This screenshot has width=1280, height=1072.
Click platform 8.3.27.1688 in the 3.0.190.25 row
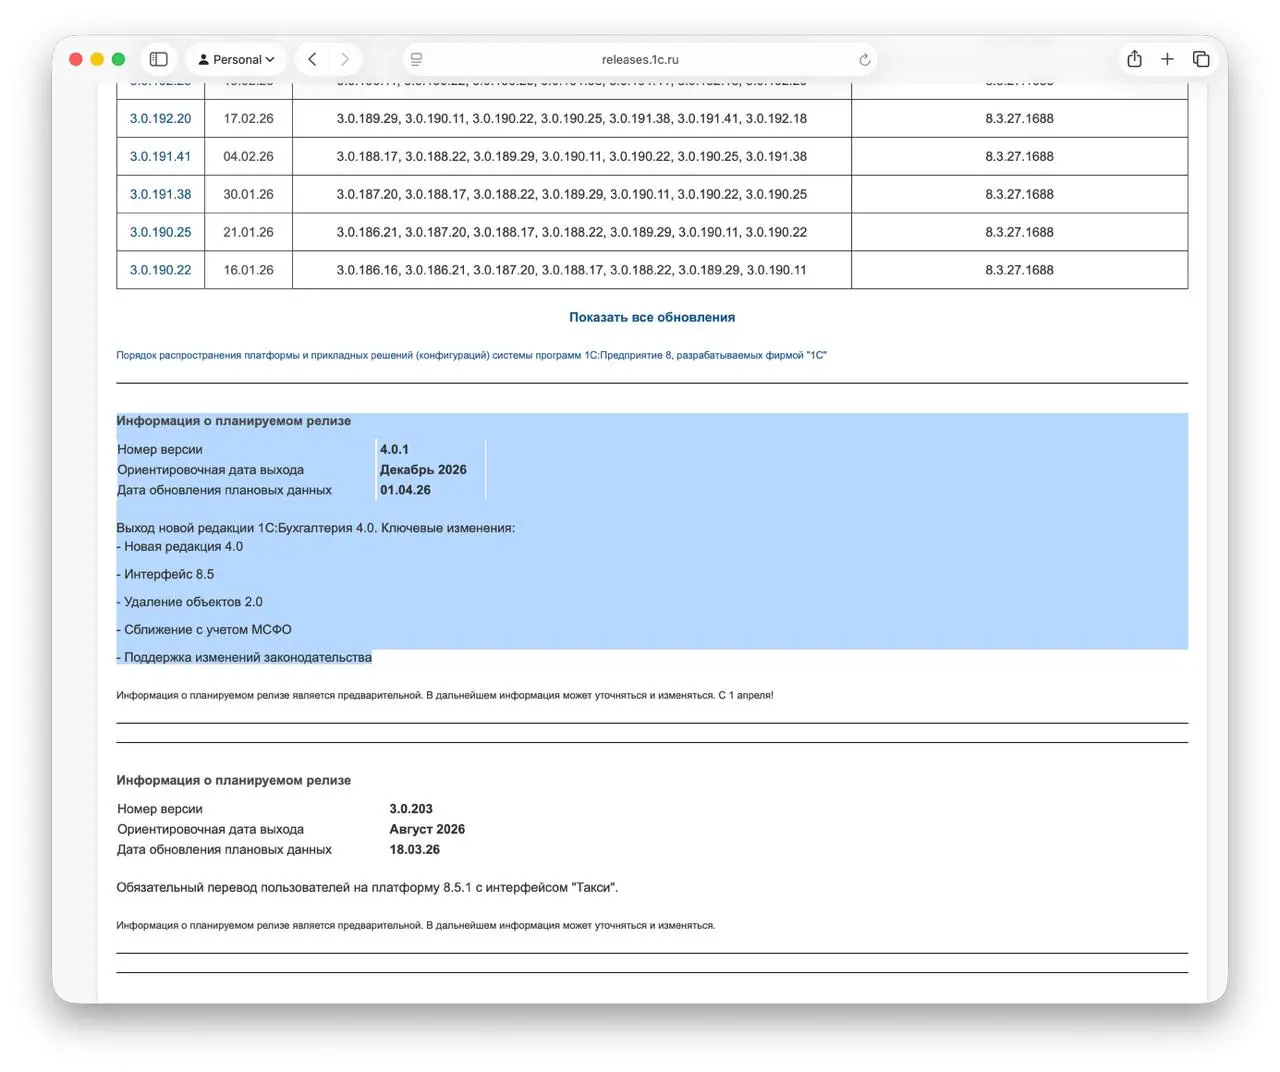tap(1019, 232)
